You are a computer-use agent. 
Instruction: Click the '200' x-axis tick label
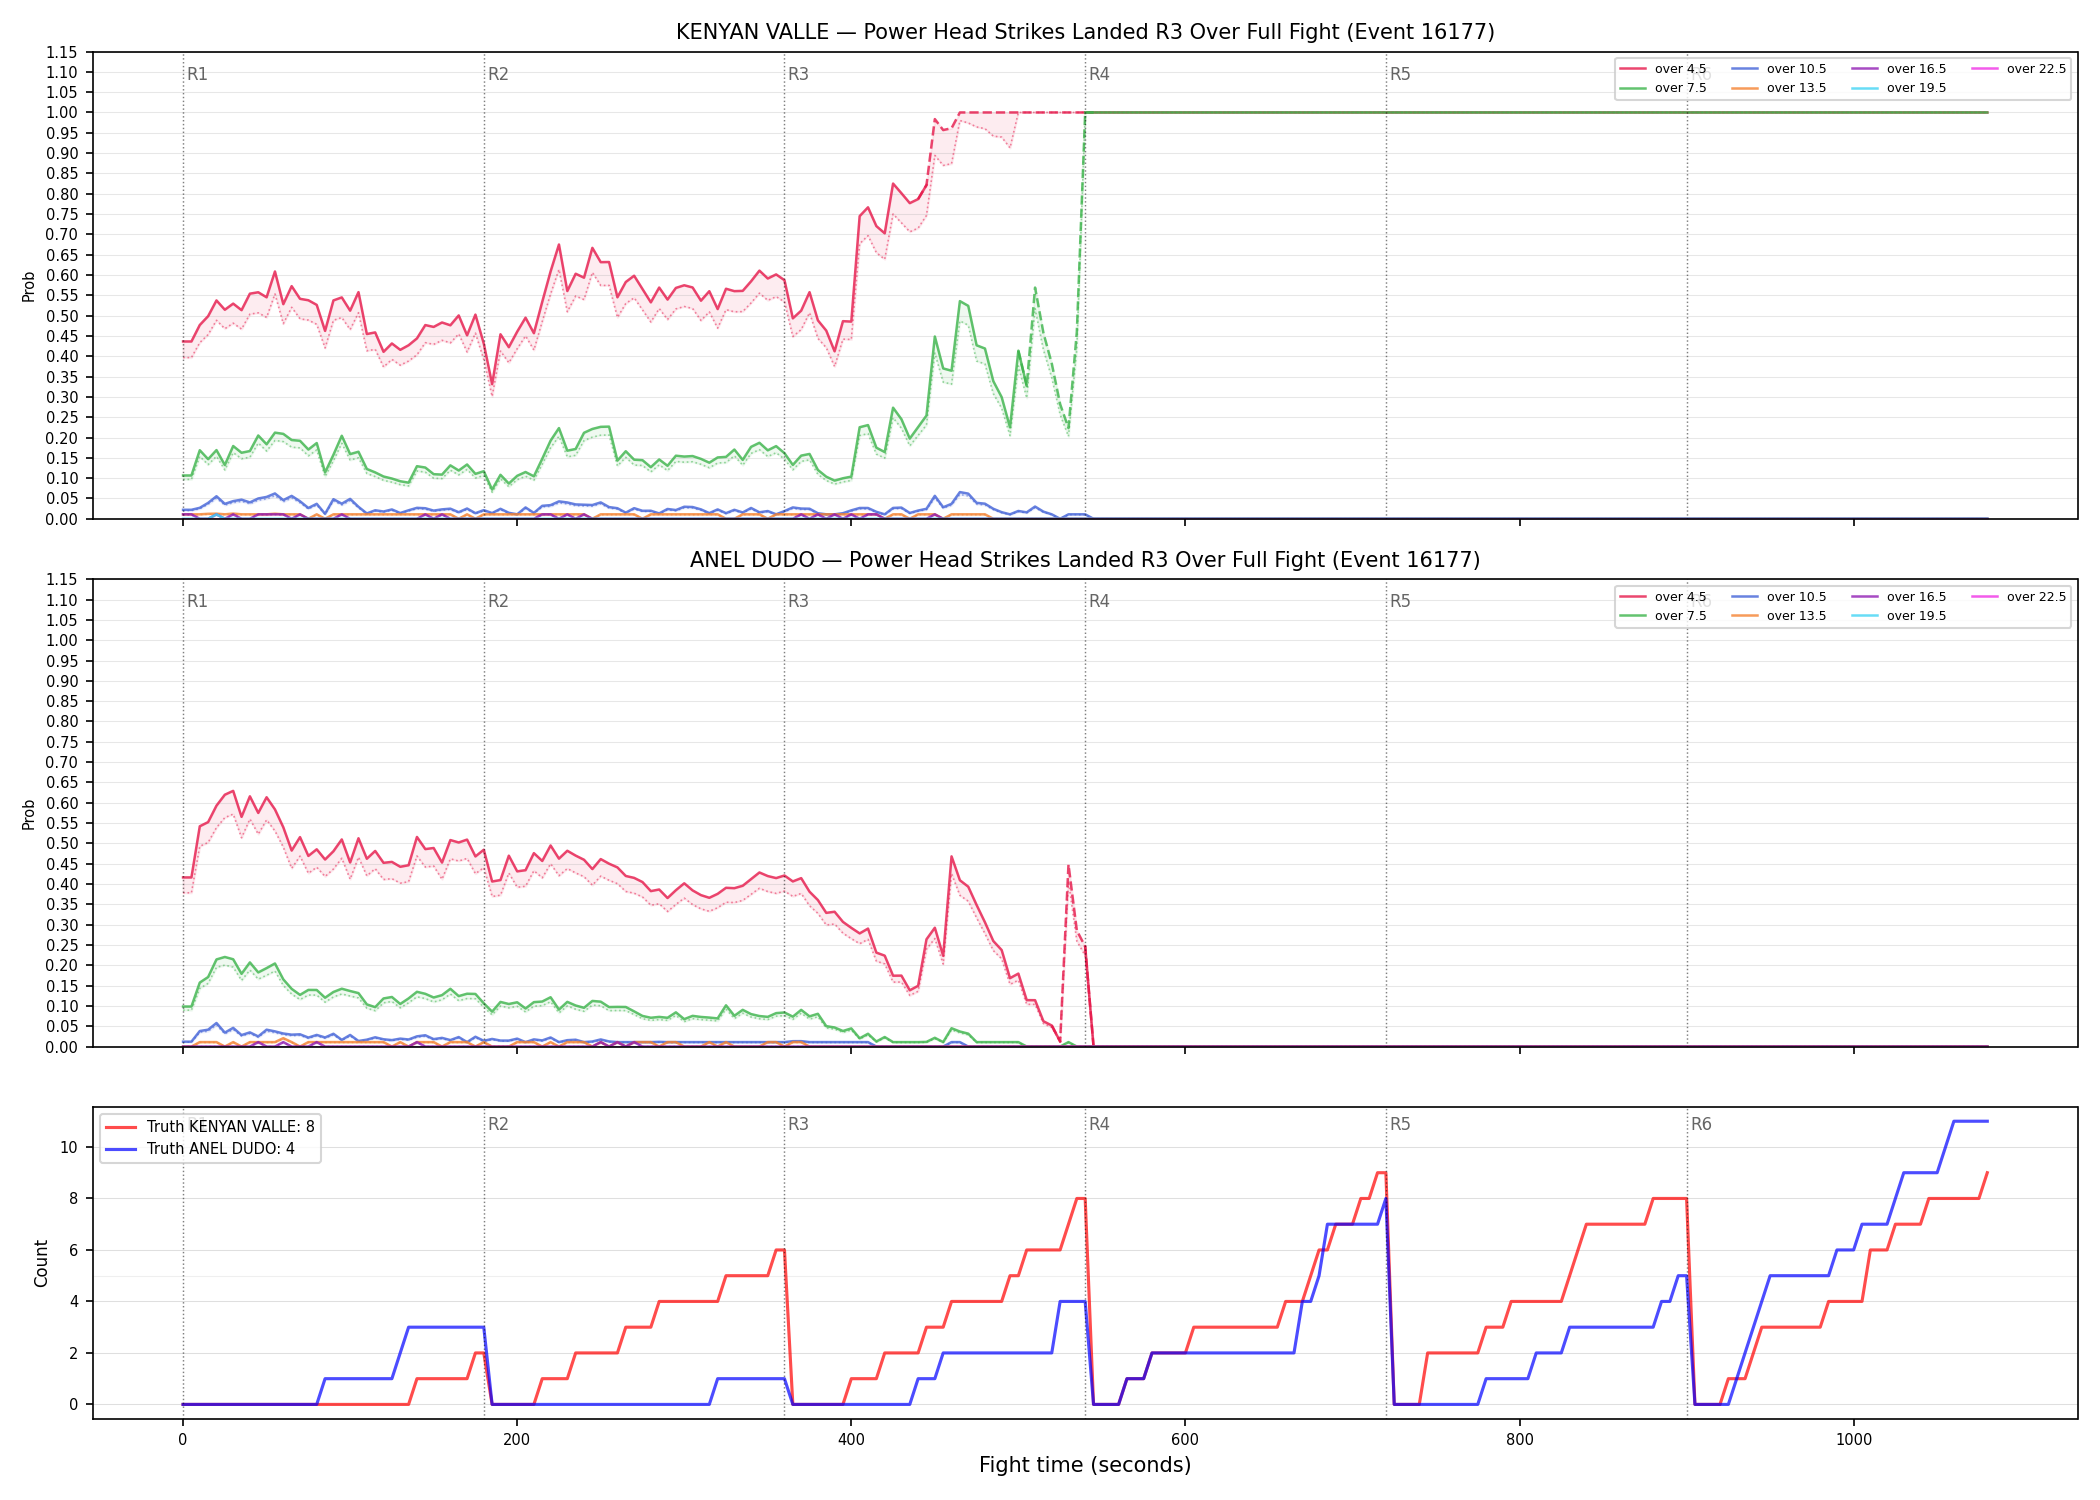[516, 1440]
